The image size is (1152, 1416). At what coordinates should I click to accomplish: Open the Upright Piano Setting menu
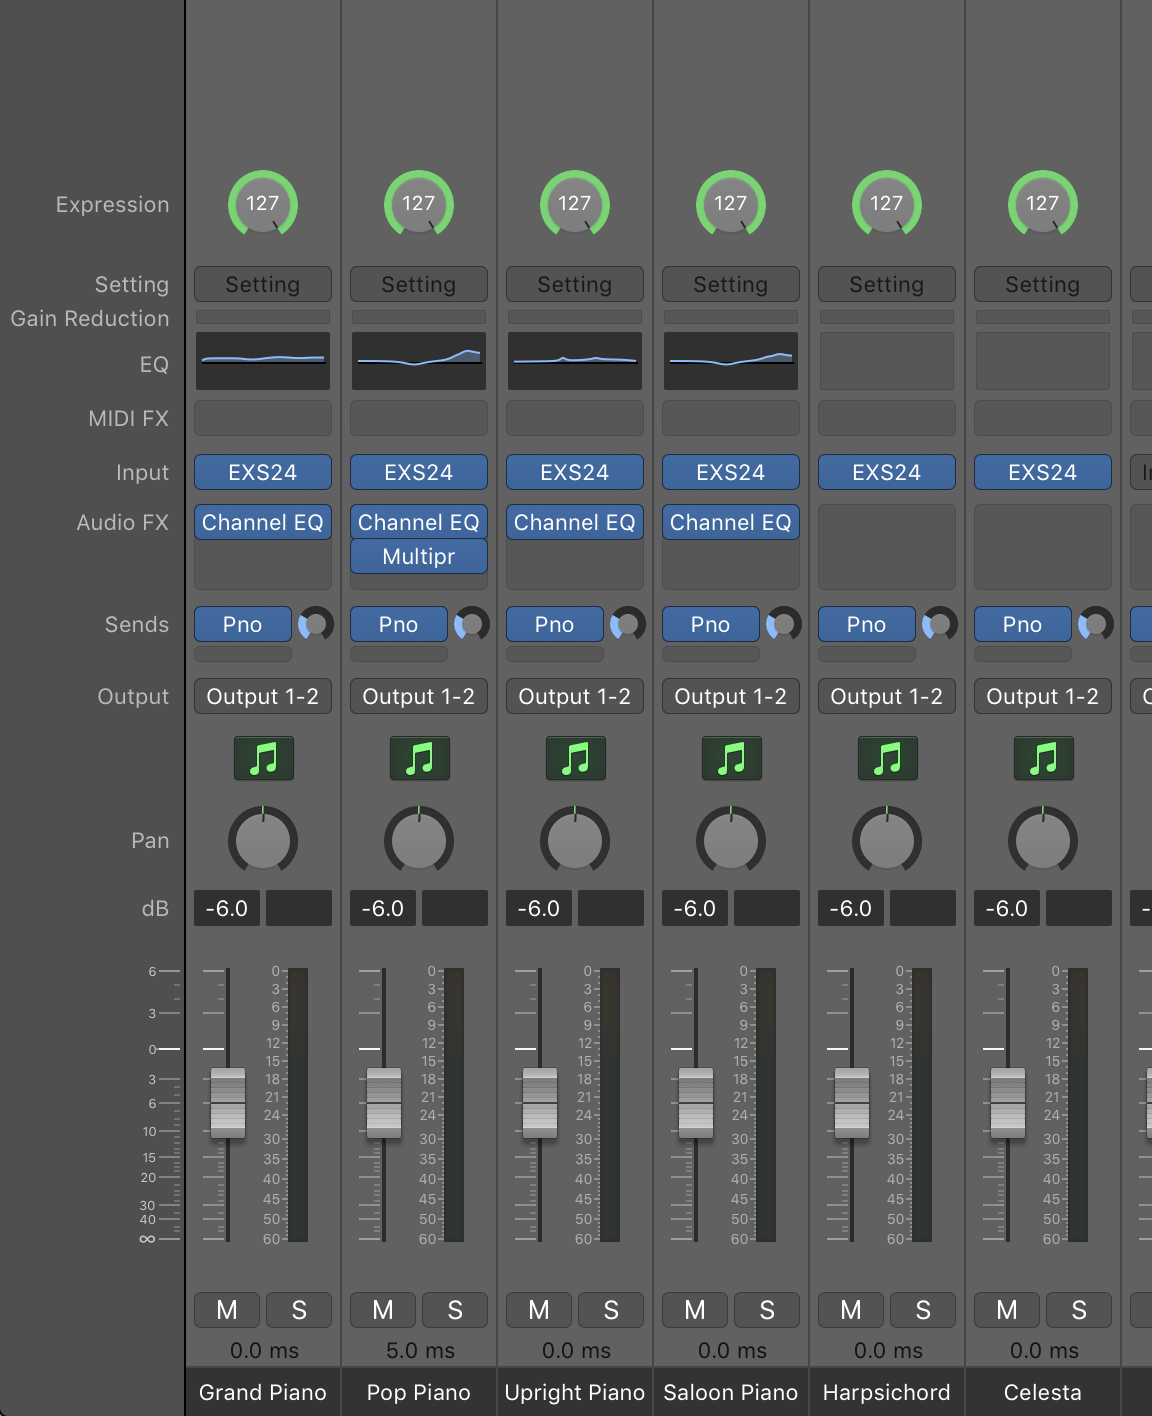pos(575,285)
